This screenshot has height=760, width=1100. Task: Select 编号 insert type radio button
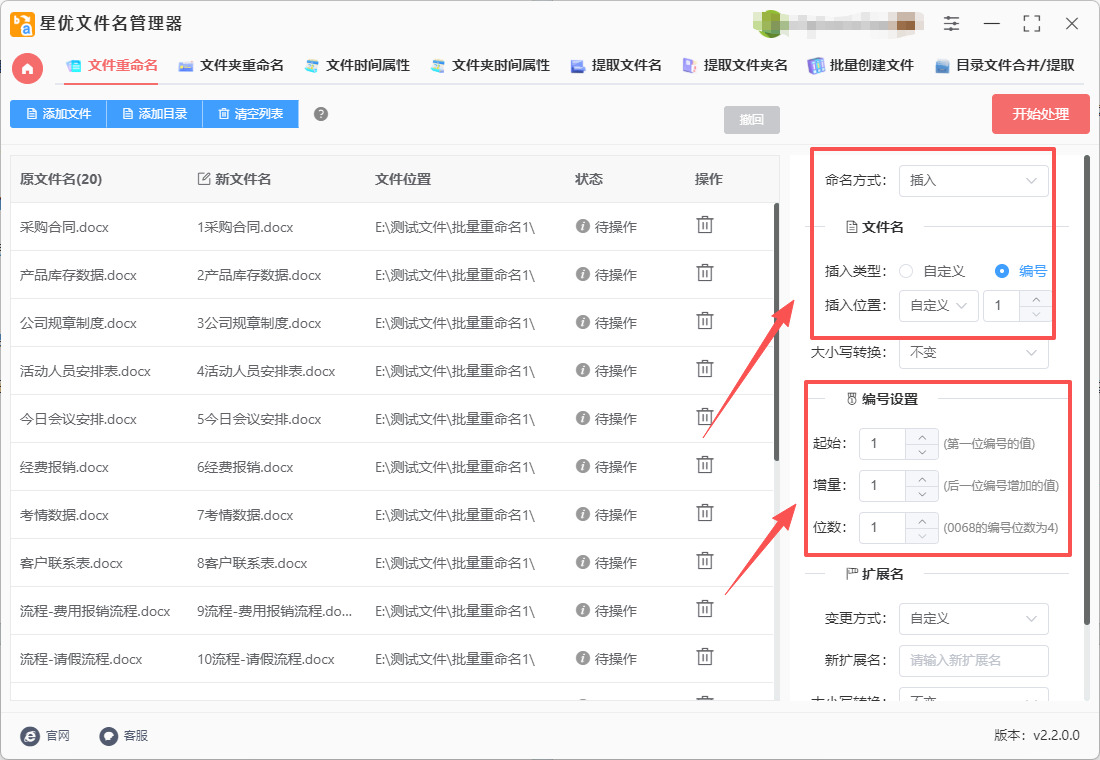point(1002,271)
